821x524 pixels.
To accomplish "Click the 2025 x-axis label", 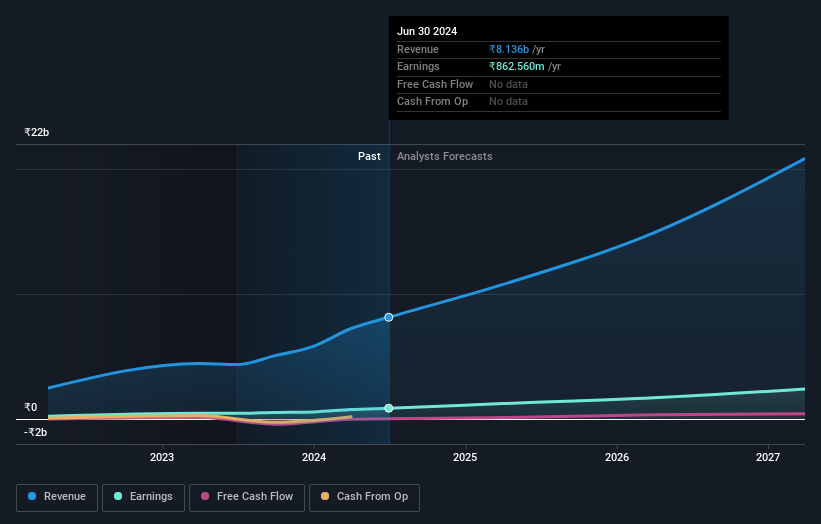I will [465, 458].
